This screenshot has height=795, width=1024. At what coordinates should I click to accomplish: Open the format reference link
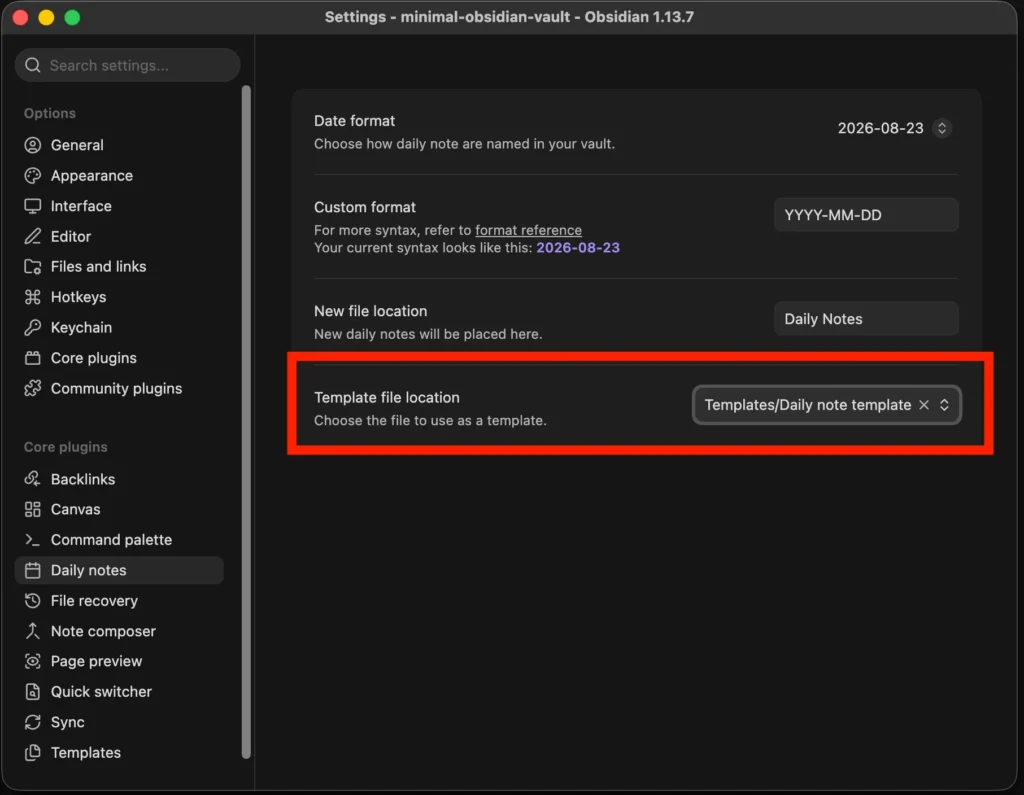point(528,230)
